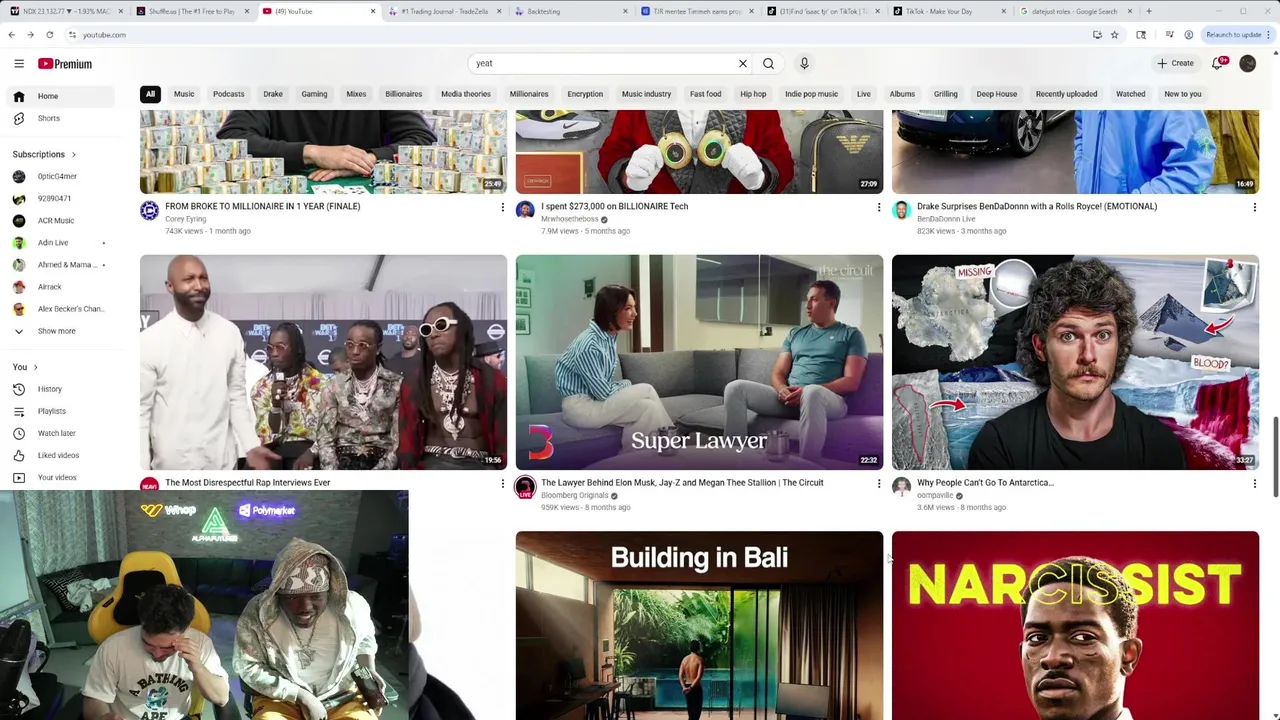This screenshot has height=720, width=1280.
Task: Activate voice search microphone
Action: click(804, 64)
